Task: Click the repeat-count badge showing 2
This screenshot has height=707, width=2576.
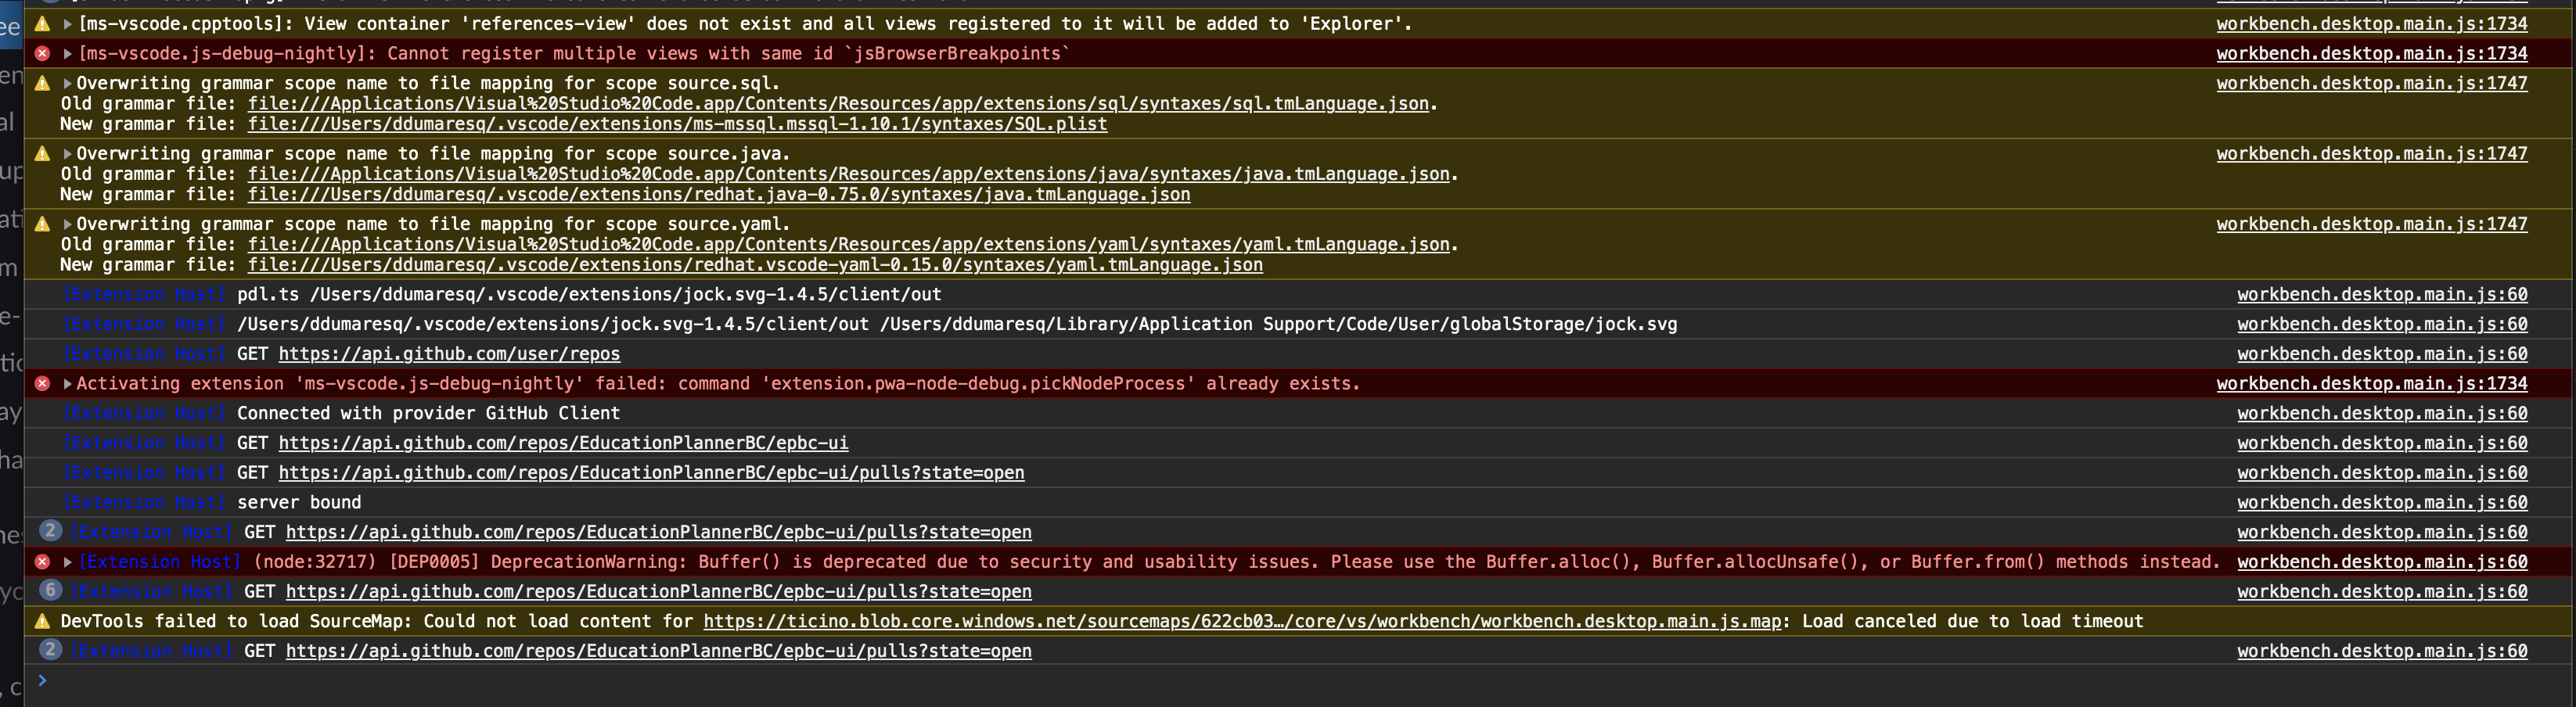Action: [x=50, y=531]
